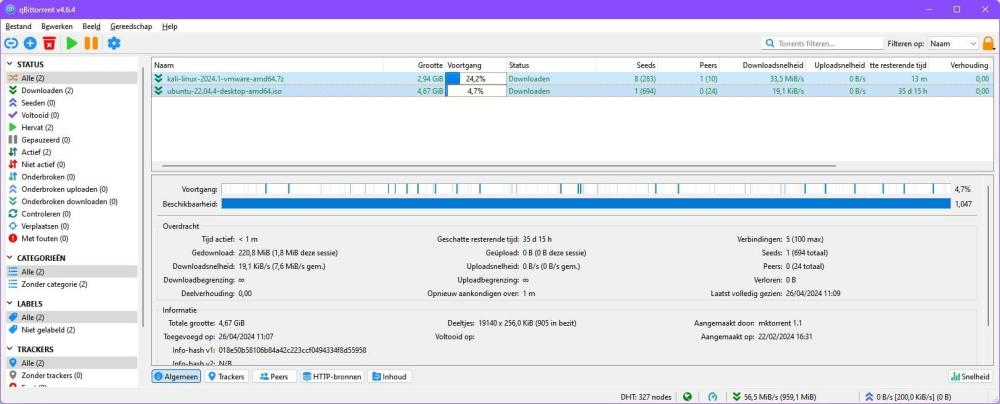
Task: Click the blue Beschikbaarheid bar
Action: click(x=585, y=204)
